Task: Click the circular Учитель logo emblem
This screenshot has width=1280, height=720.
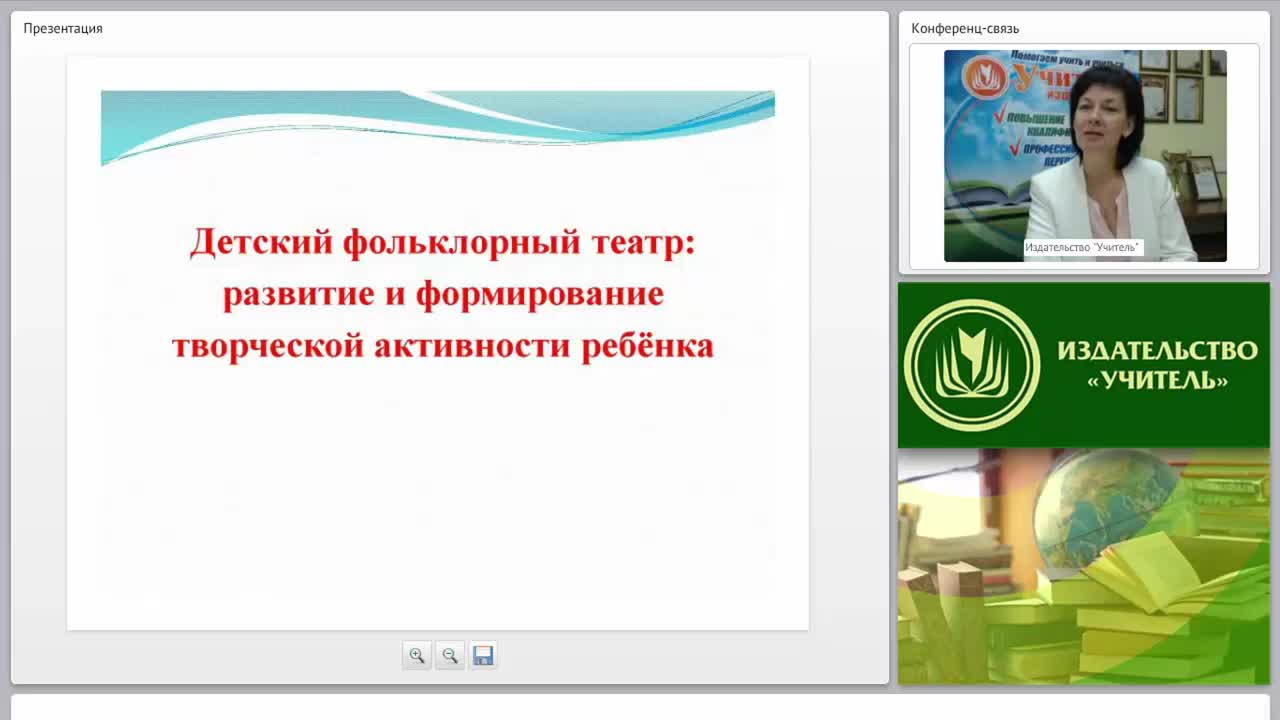Action: (972, 365)
